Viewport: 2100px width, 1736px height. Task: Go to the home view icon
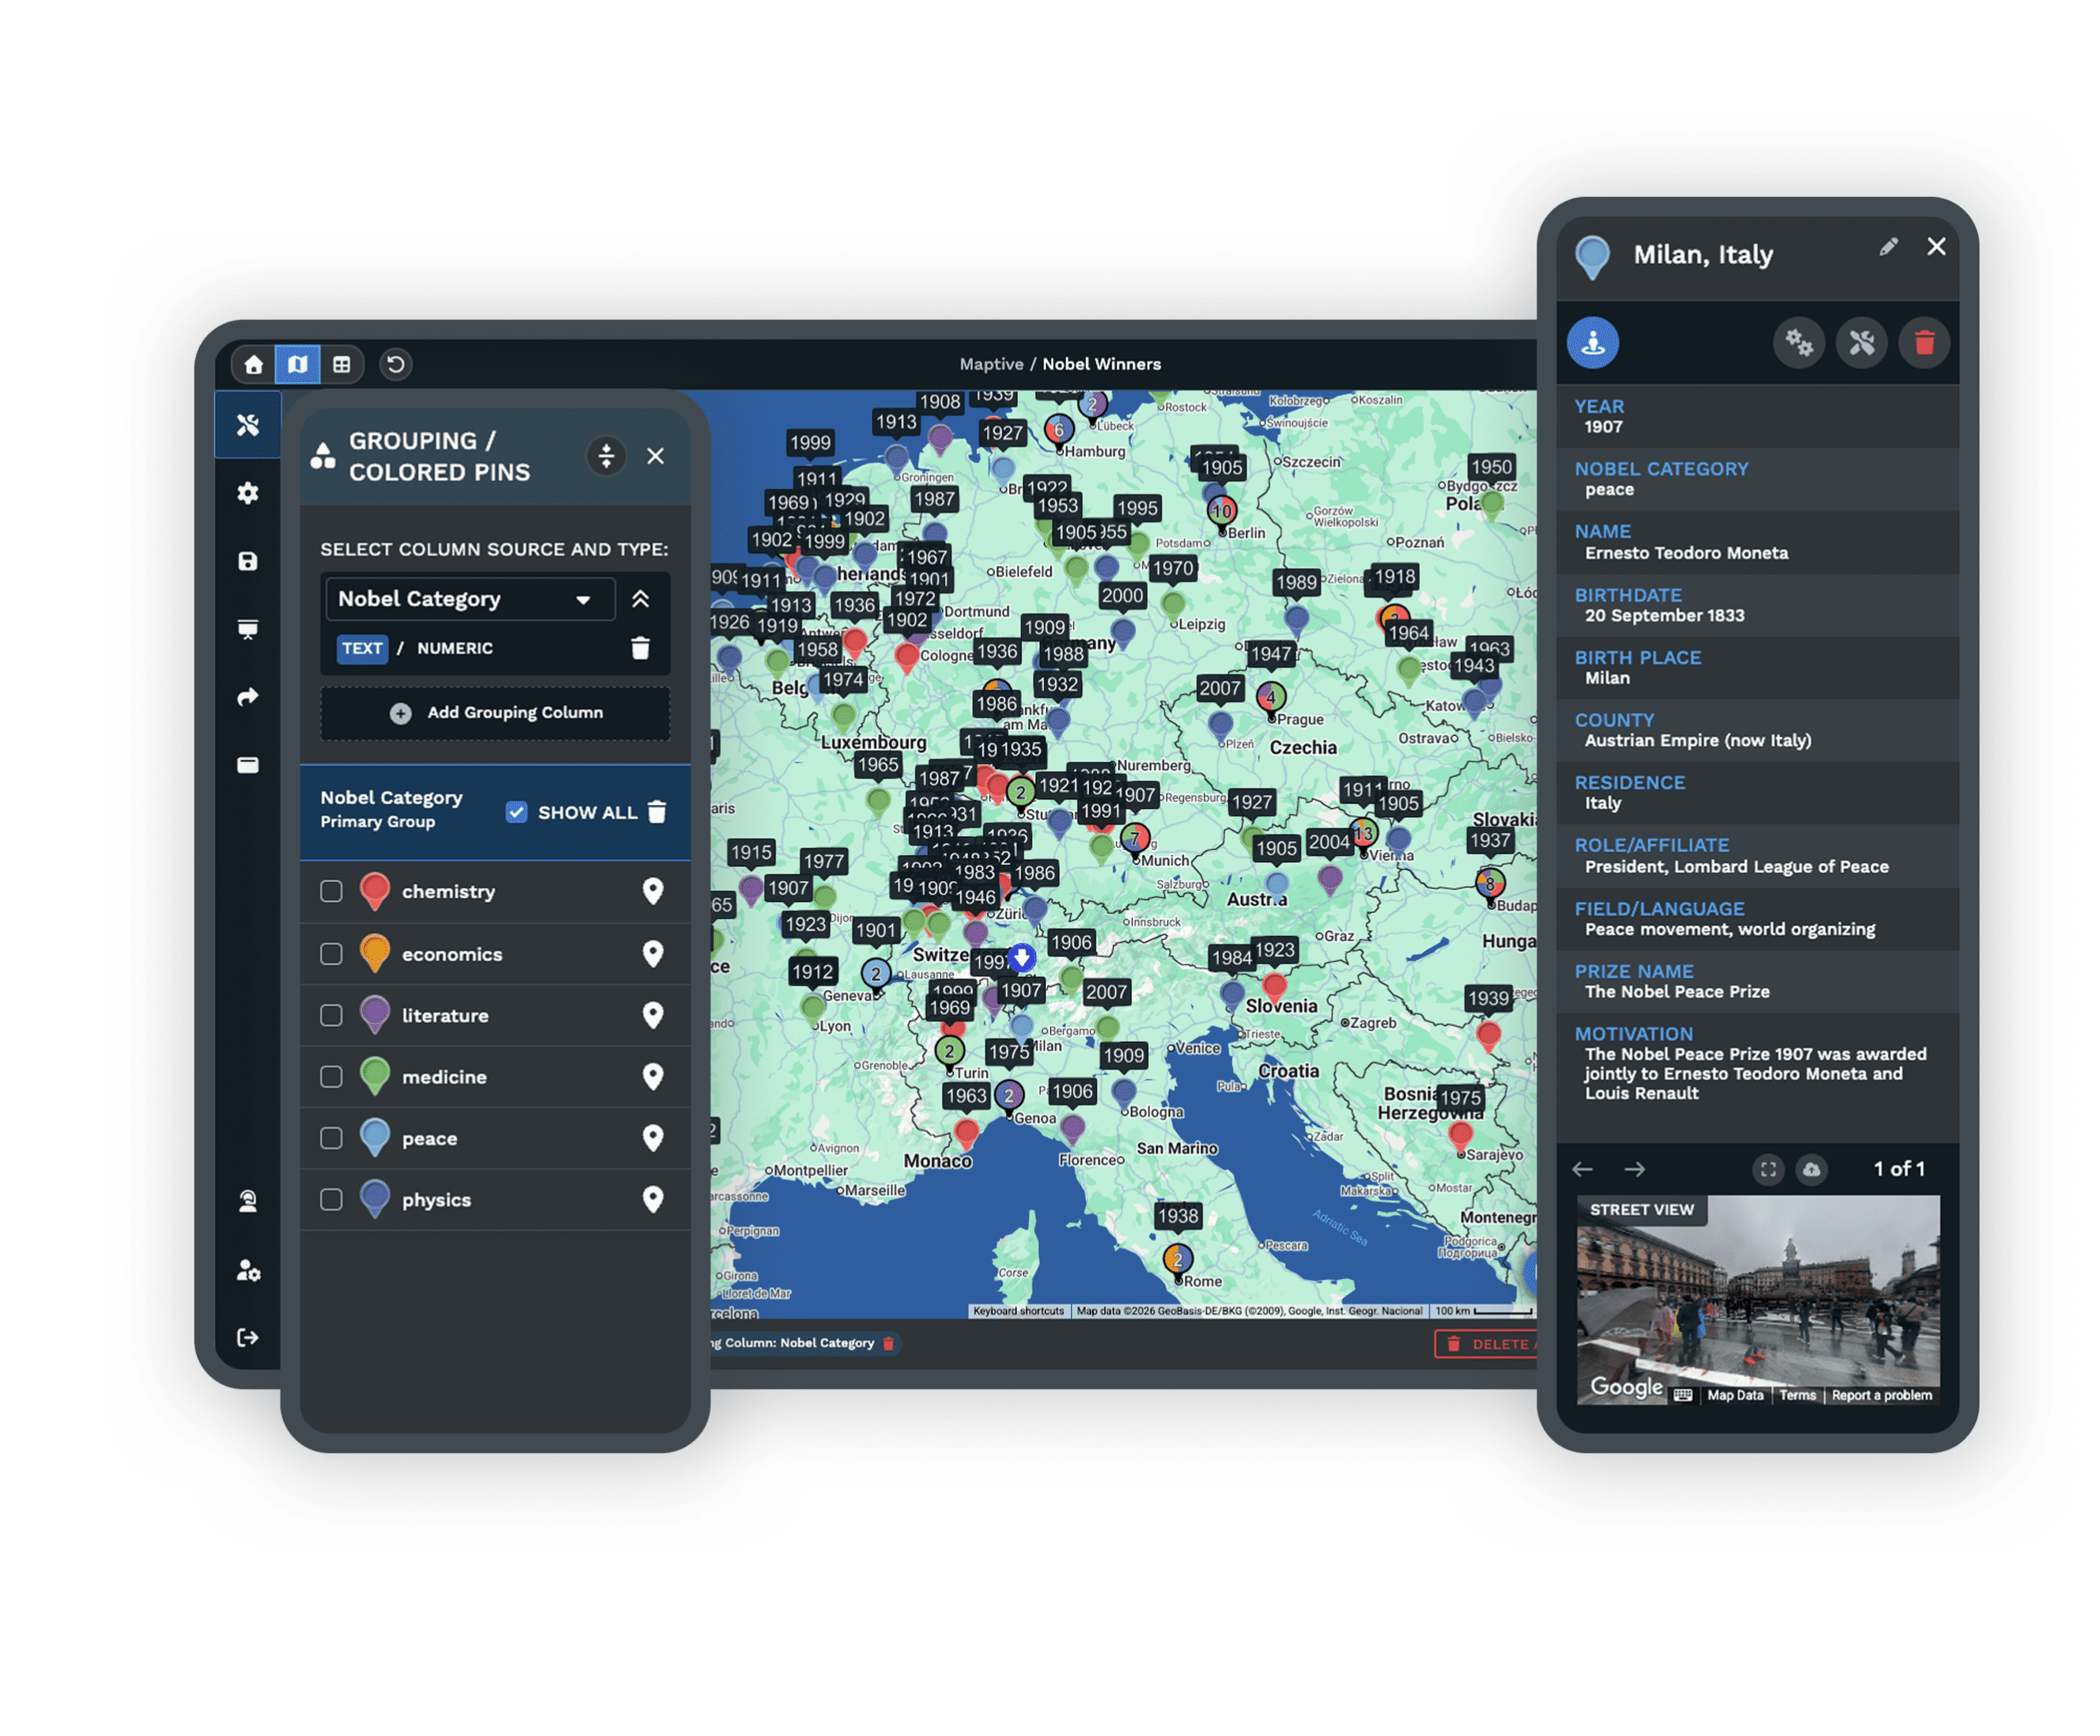coord(254,364)
